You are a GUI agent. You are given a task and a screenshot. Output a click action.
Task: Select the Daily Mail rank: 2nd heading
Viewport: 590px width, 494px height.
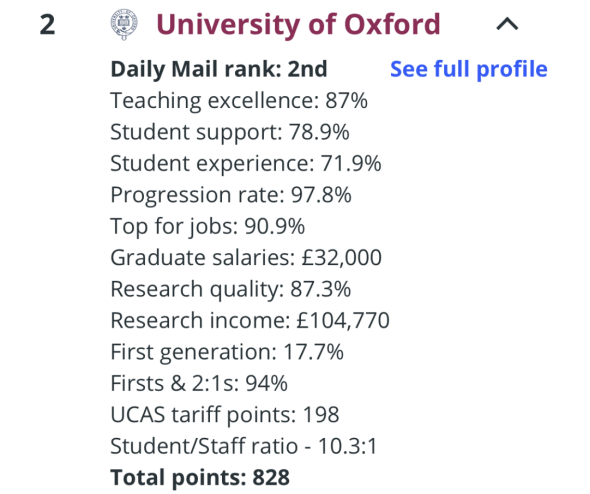[x=219, y=69]
